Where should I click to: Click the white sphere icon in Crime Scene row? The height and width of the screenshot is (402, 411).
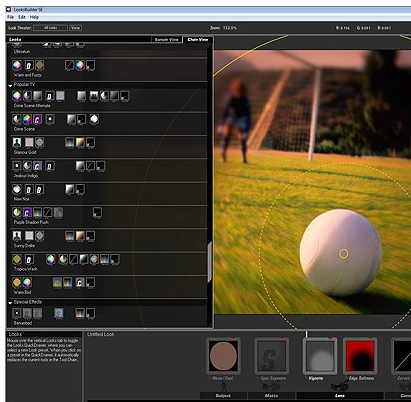94,119
